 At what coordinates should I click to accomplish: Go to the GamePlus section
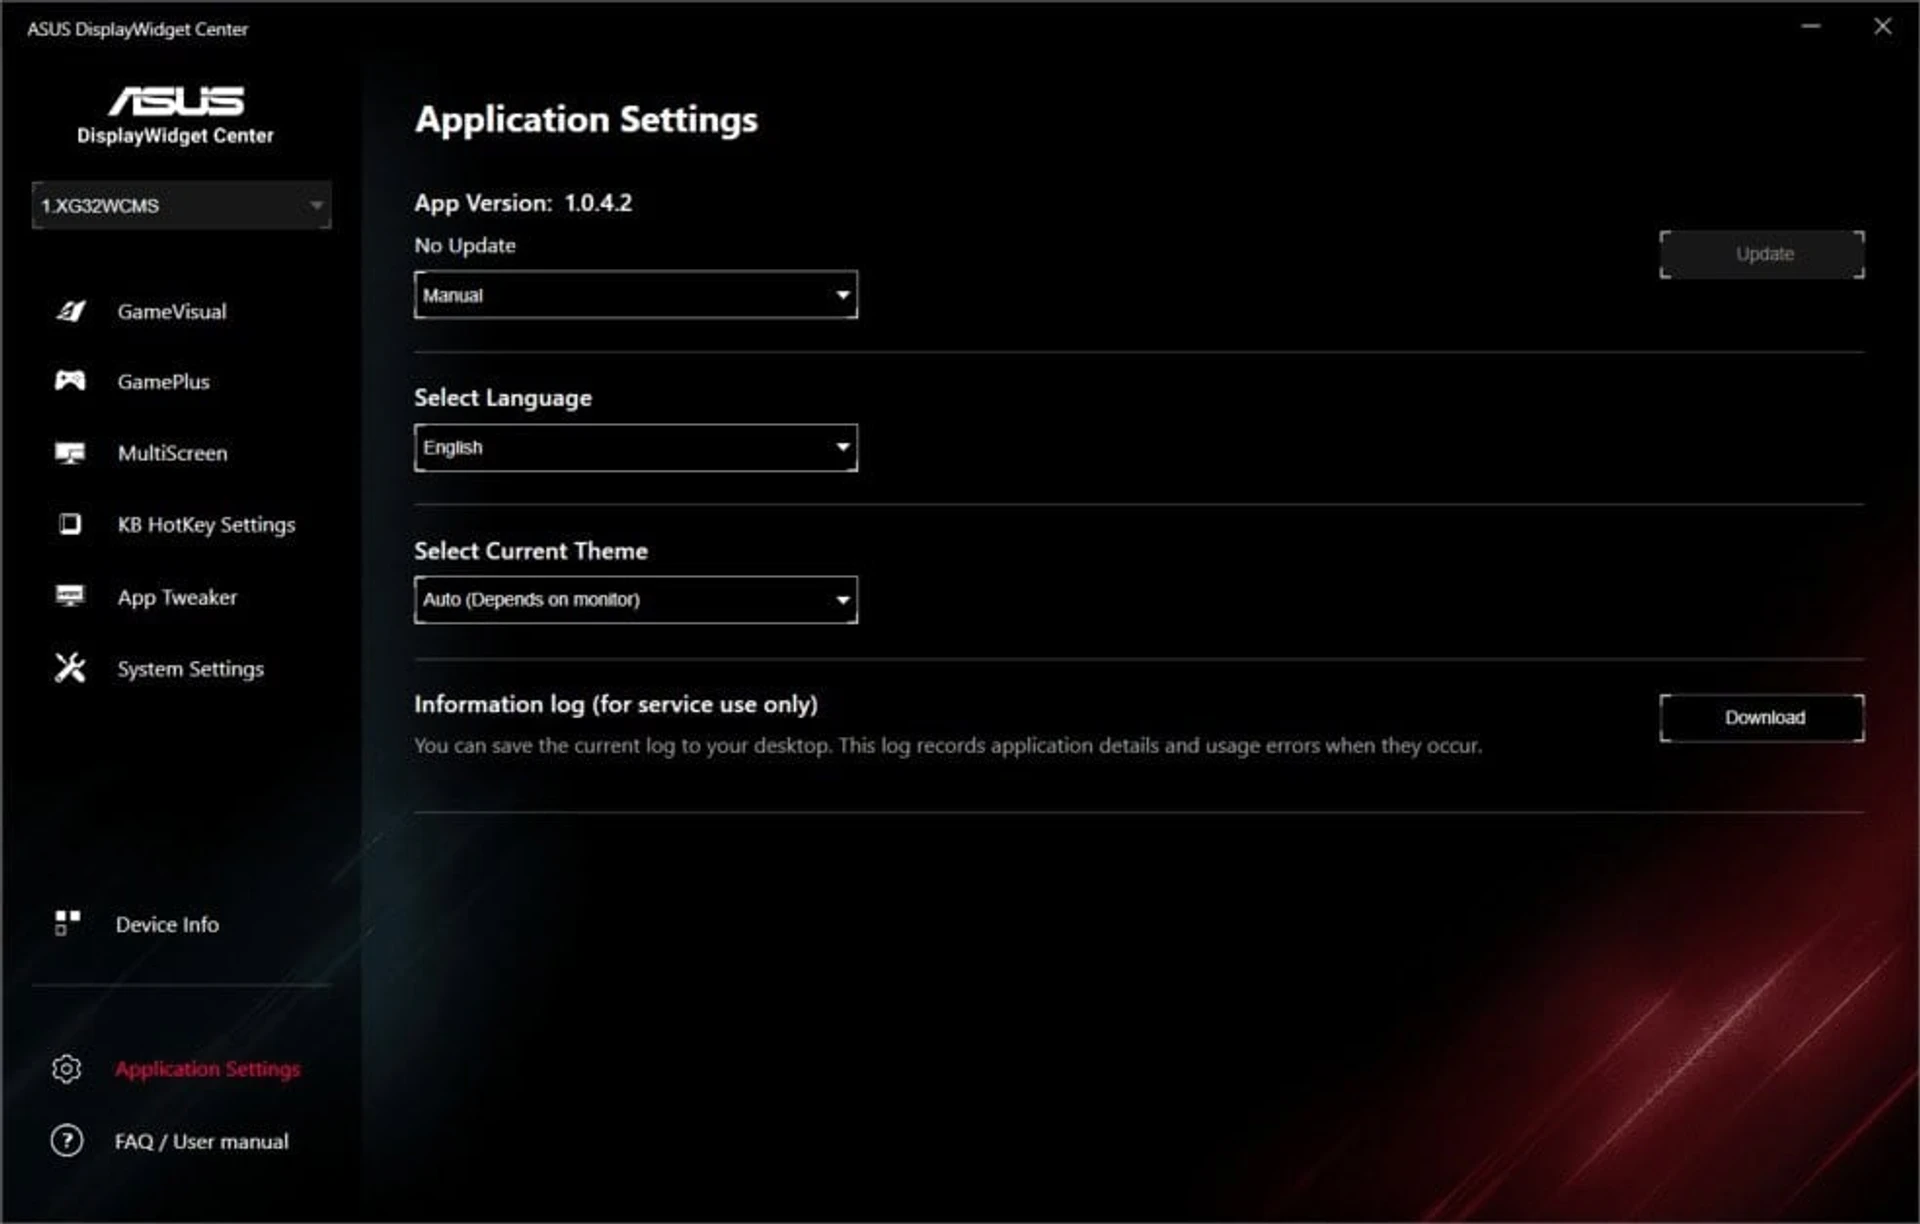(164, 381)
